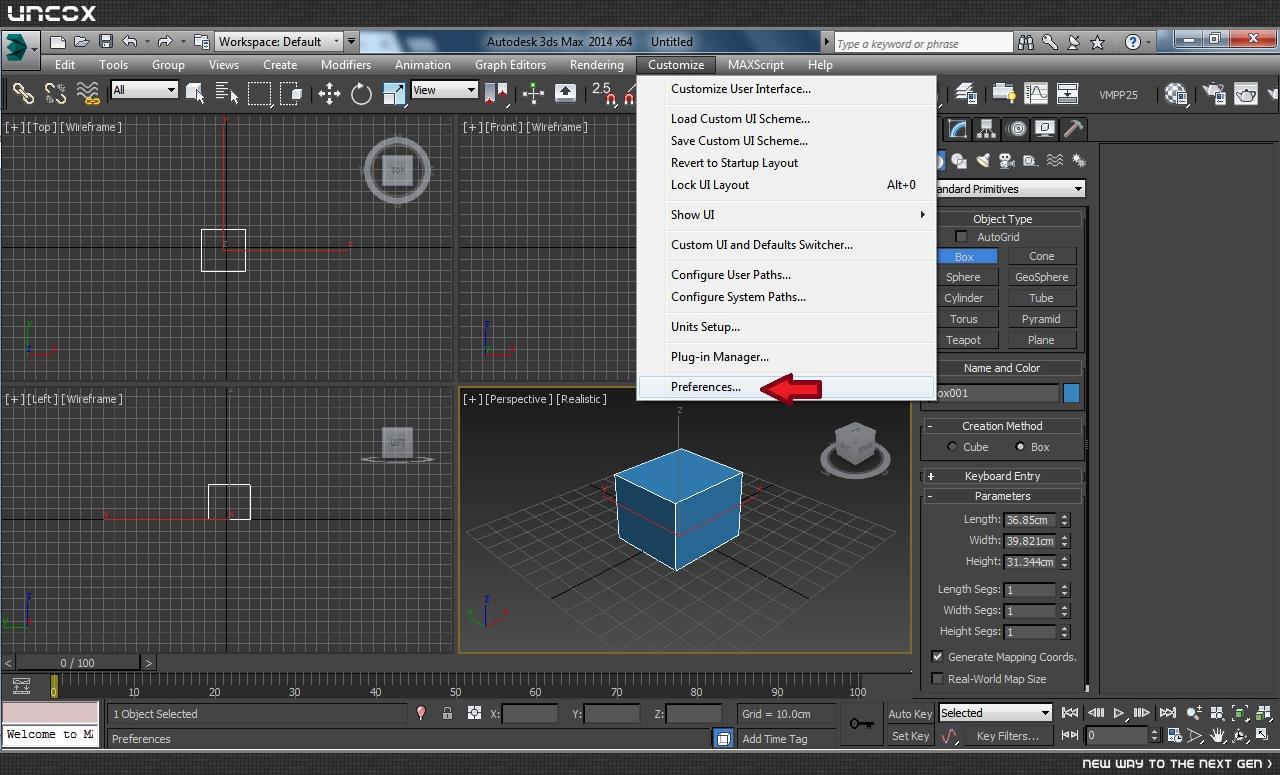Image resolution: width=1280 pixels, height=775 pixels.
Task: Click the Teapot object type button
Action: (x=963, y=340)
